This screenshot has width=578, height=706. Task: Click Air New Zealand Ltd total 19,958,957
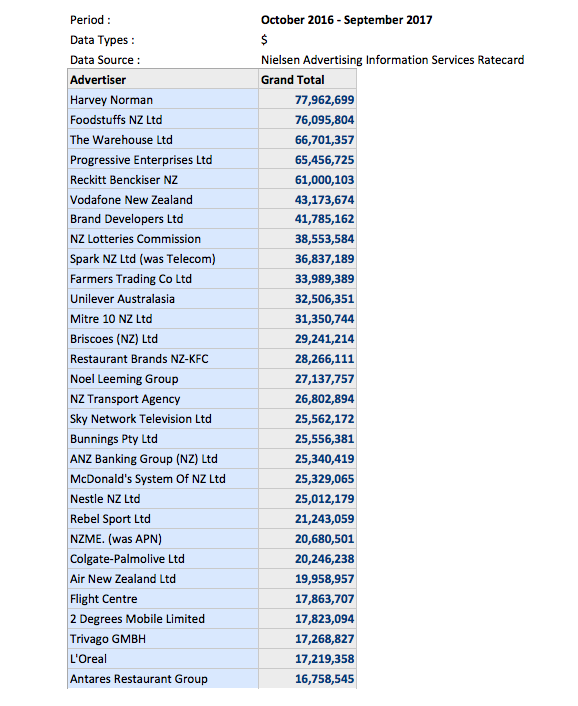click(x=307, y=579)
